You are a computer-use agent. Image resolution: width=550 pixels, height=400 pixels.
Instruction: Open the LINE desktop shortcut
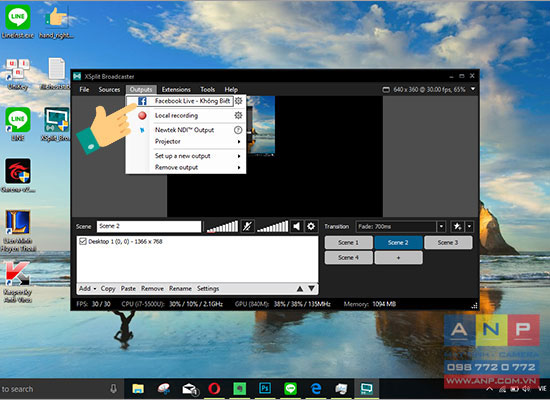(x=18, y=124)
